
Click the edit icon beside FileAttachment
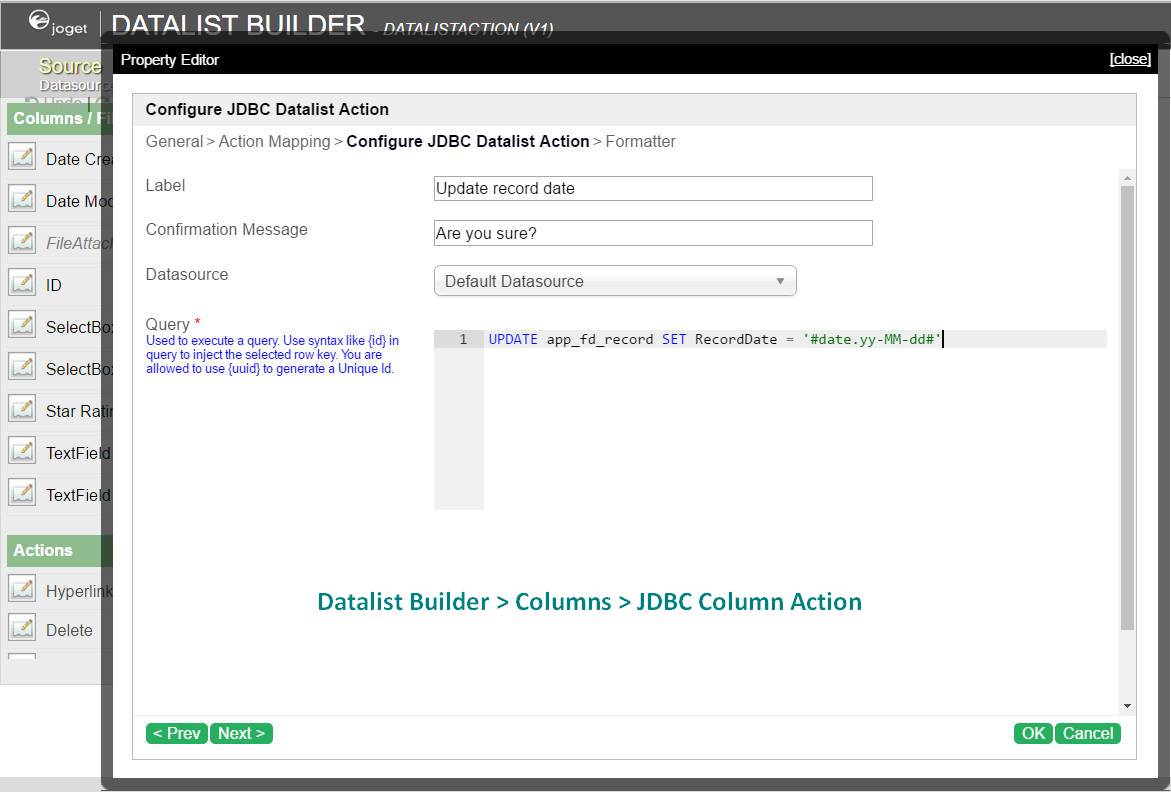(x=22, y=241)
